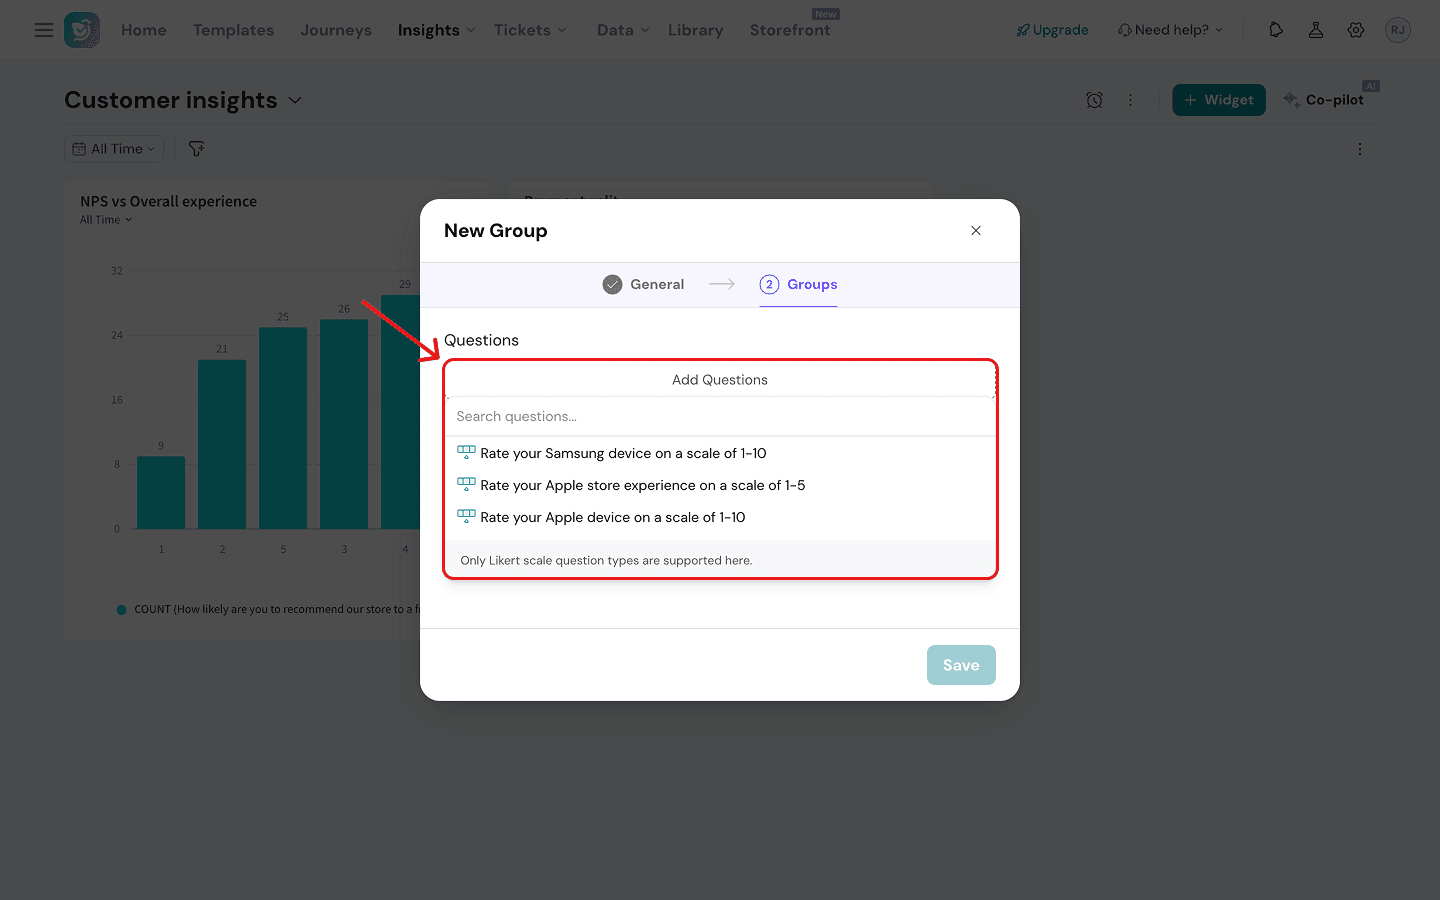The height and width of the screenshot is (900, 1440).
Task: Expand the Need help? dropdown
Action: point(1170,30)
